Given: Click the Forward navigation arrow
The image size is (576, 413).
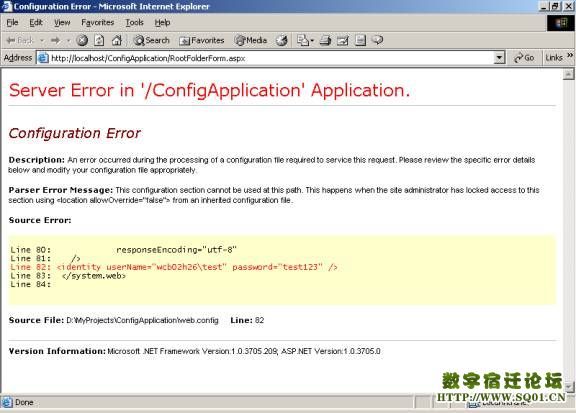Looking at the screenshot, I should pyautogui.click(x=55, y=40).
